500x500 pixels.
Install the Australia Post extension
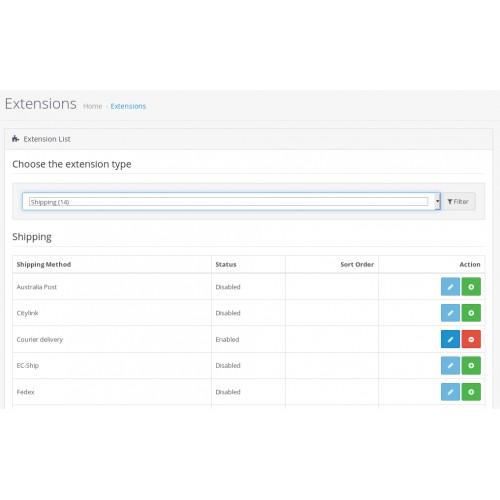[x=471, y=287]
